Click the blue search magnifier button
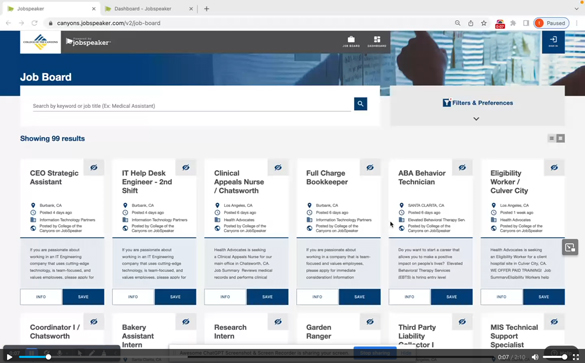 click(360, 104)
